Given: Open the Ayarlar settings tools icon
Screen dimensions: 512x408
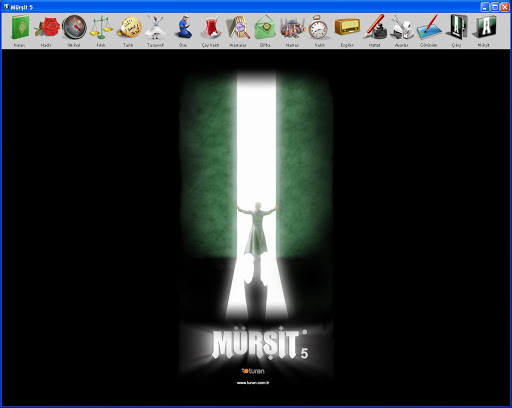Looking at the screenshot, I should click(402, 28).
